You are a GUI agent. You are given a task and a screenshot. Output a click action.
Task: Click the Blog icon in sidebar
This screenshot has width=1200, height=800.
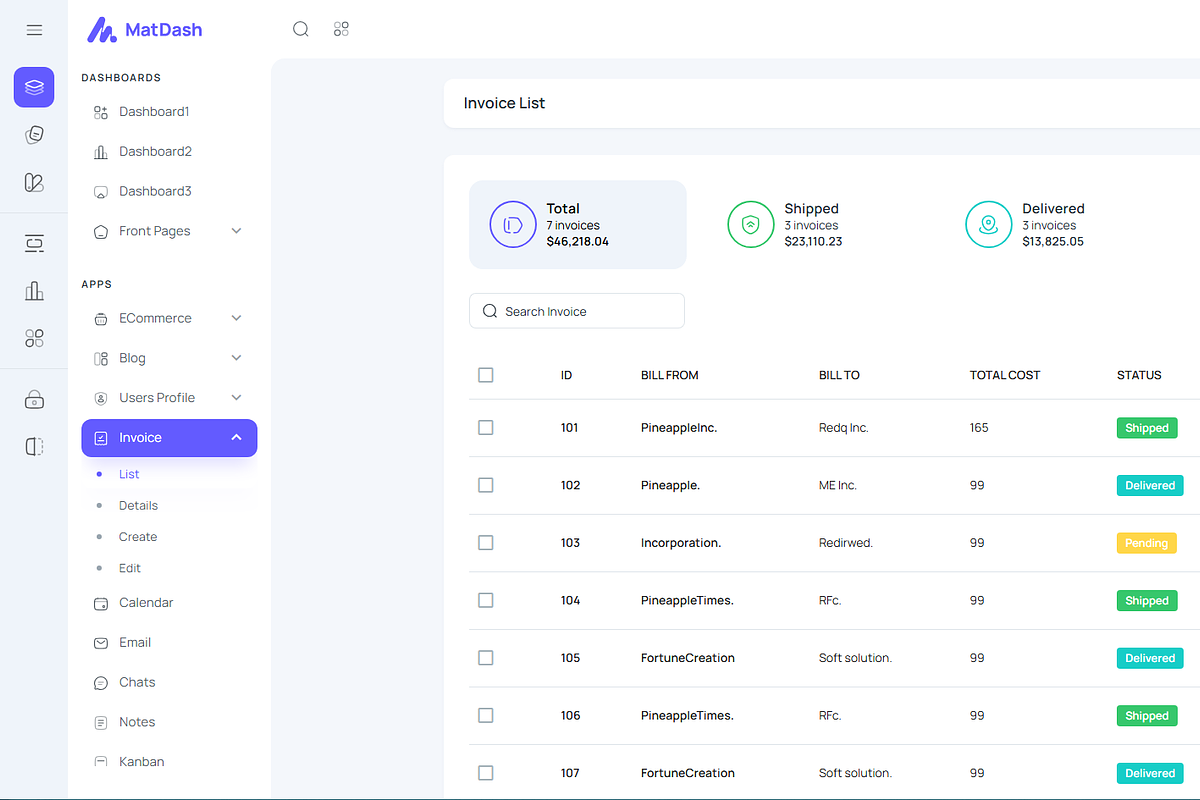[100, 358]
